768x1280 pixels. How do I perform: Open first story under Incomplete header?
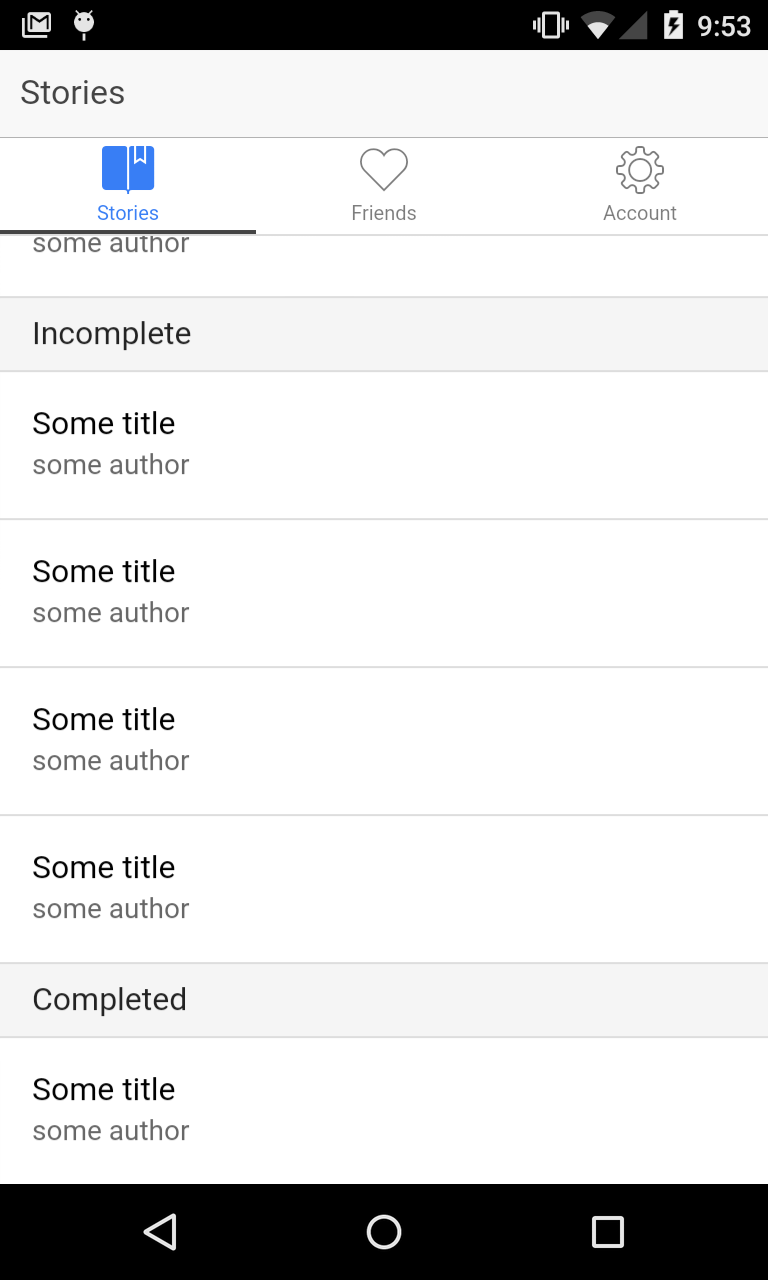pos(384,444)
